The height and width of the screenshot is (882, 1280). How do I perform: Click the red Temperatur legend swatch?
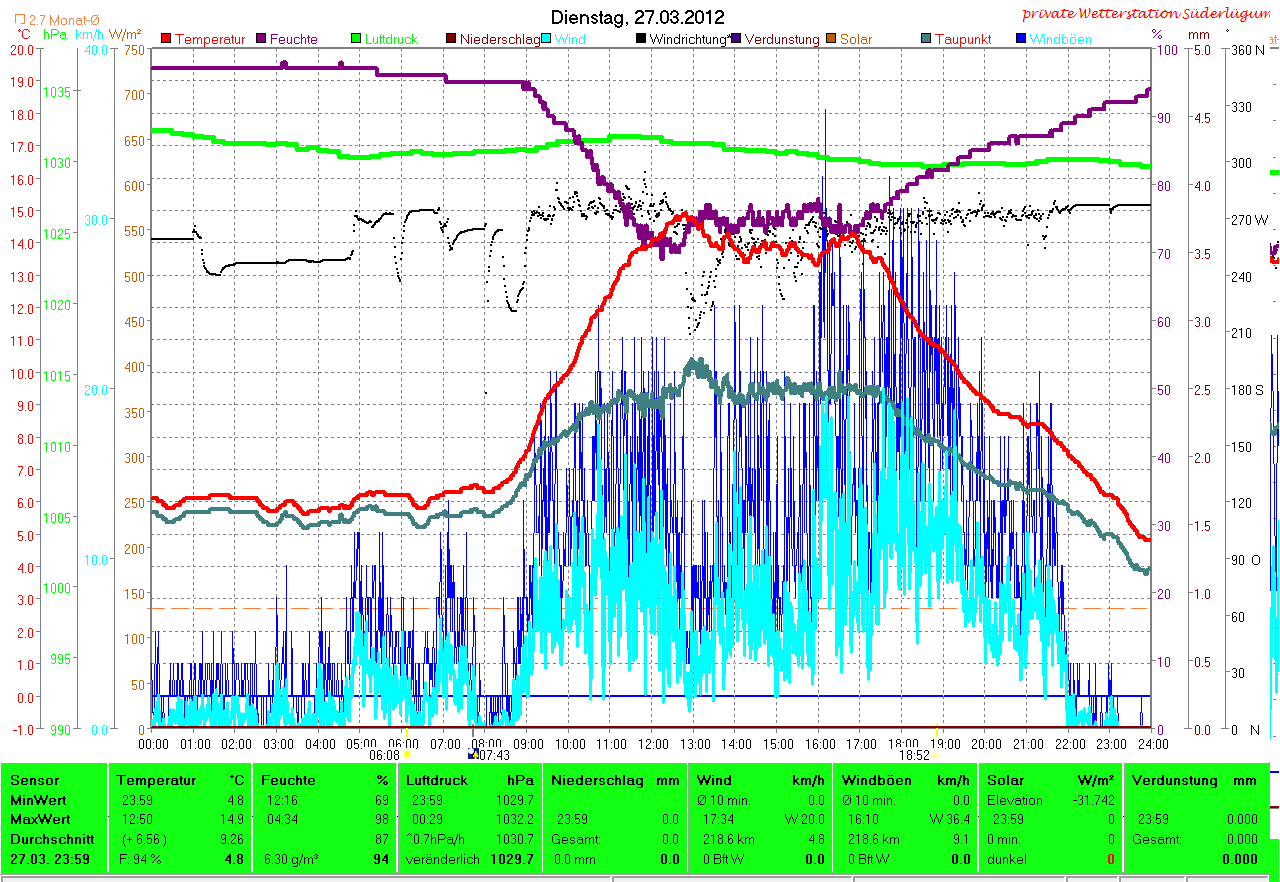click(x=166, y=39)
